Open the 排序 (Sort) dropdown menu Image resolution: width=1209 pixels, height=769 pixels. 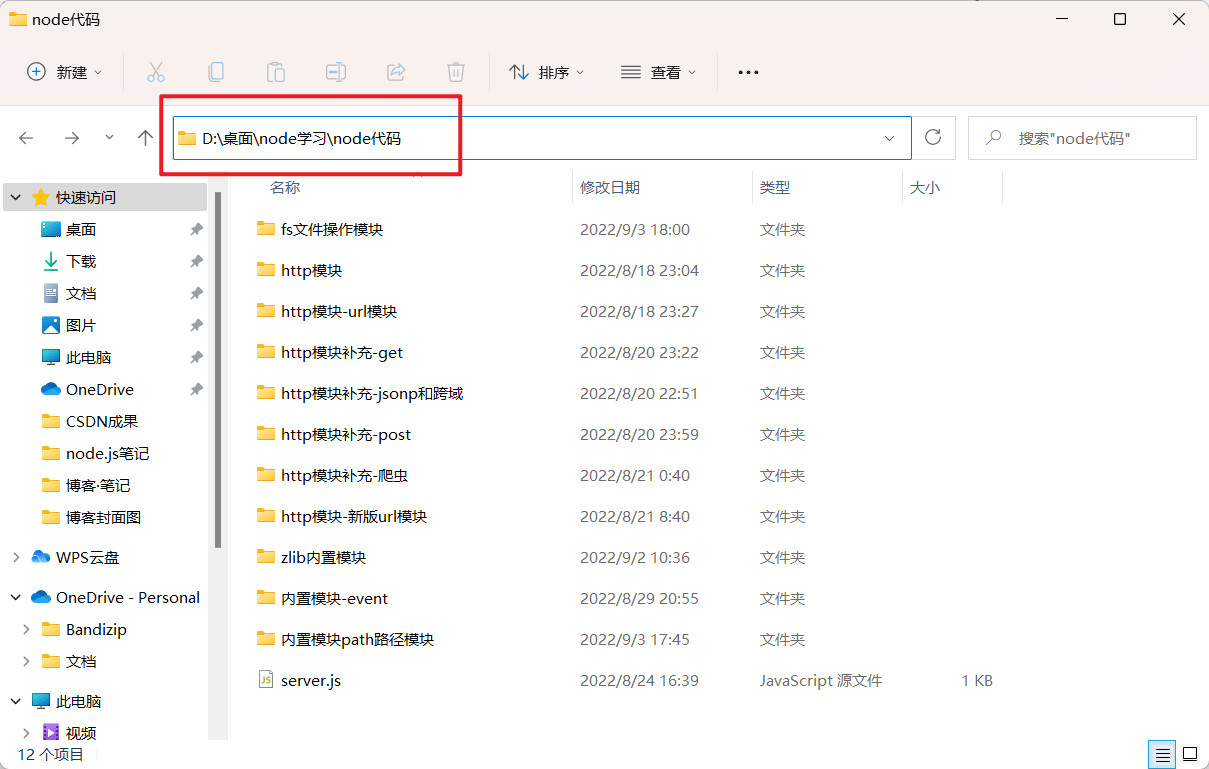click(546, 72)
